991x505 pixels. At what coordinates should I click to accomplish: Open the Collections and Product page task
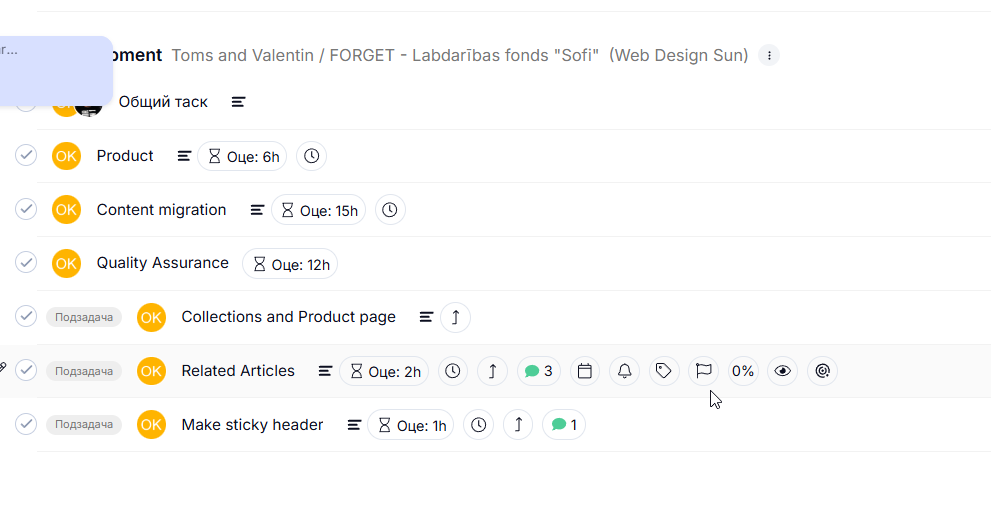(288, 317)
